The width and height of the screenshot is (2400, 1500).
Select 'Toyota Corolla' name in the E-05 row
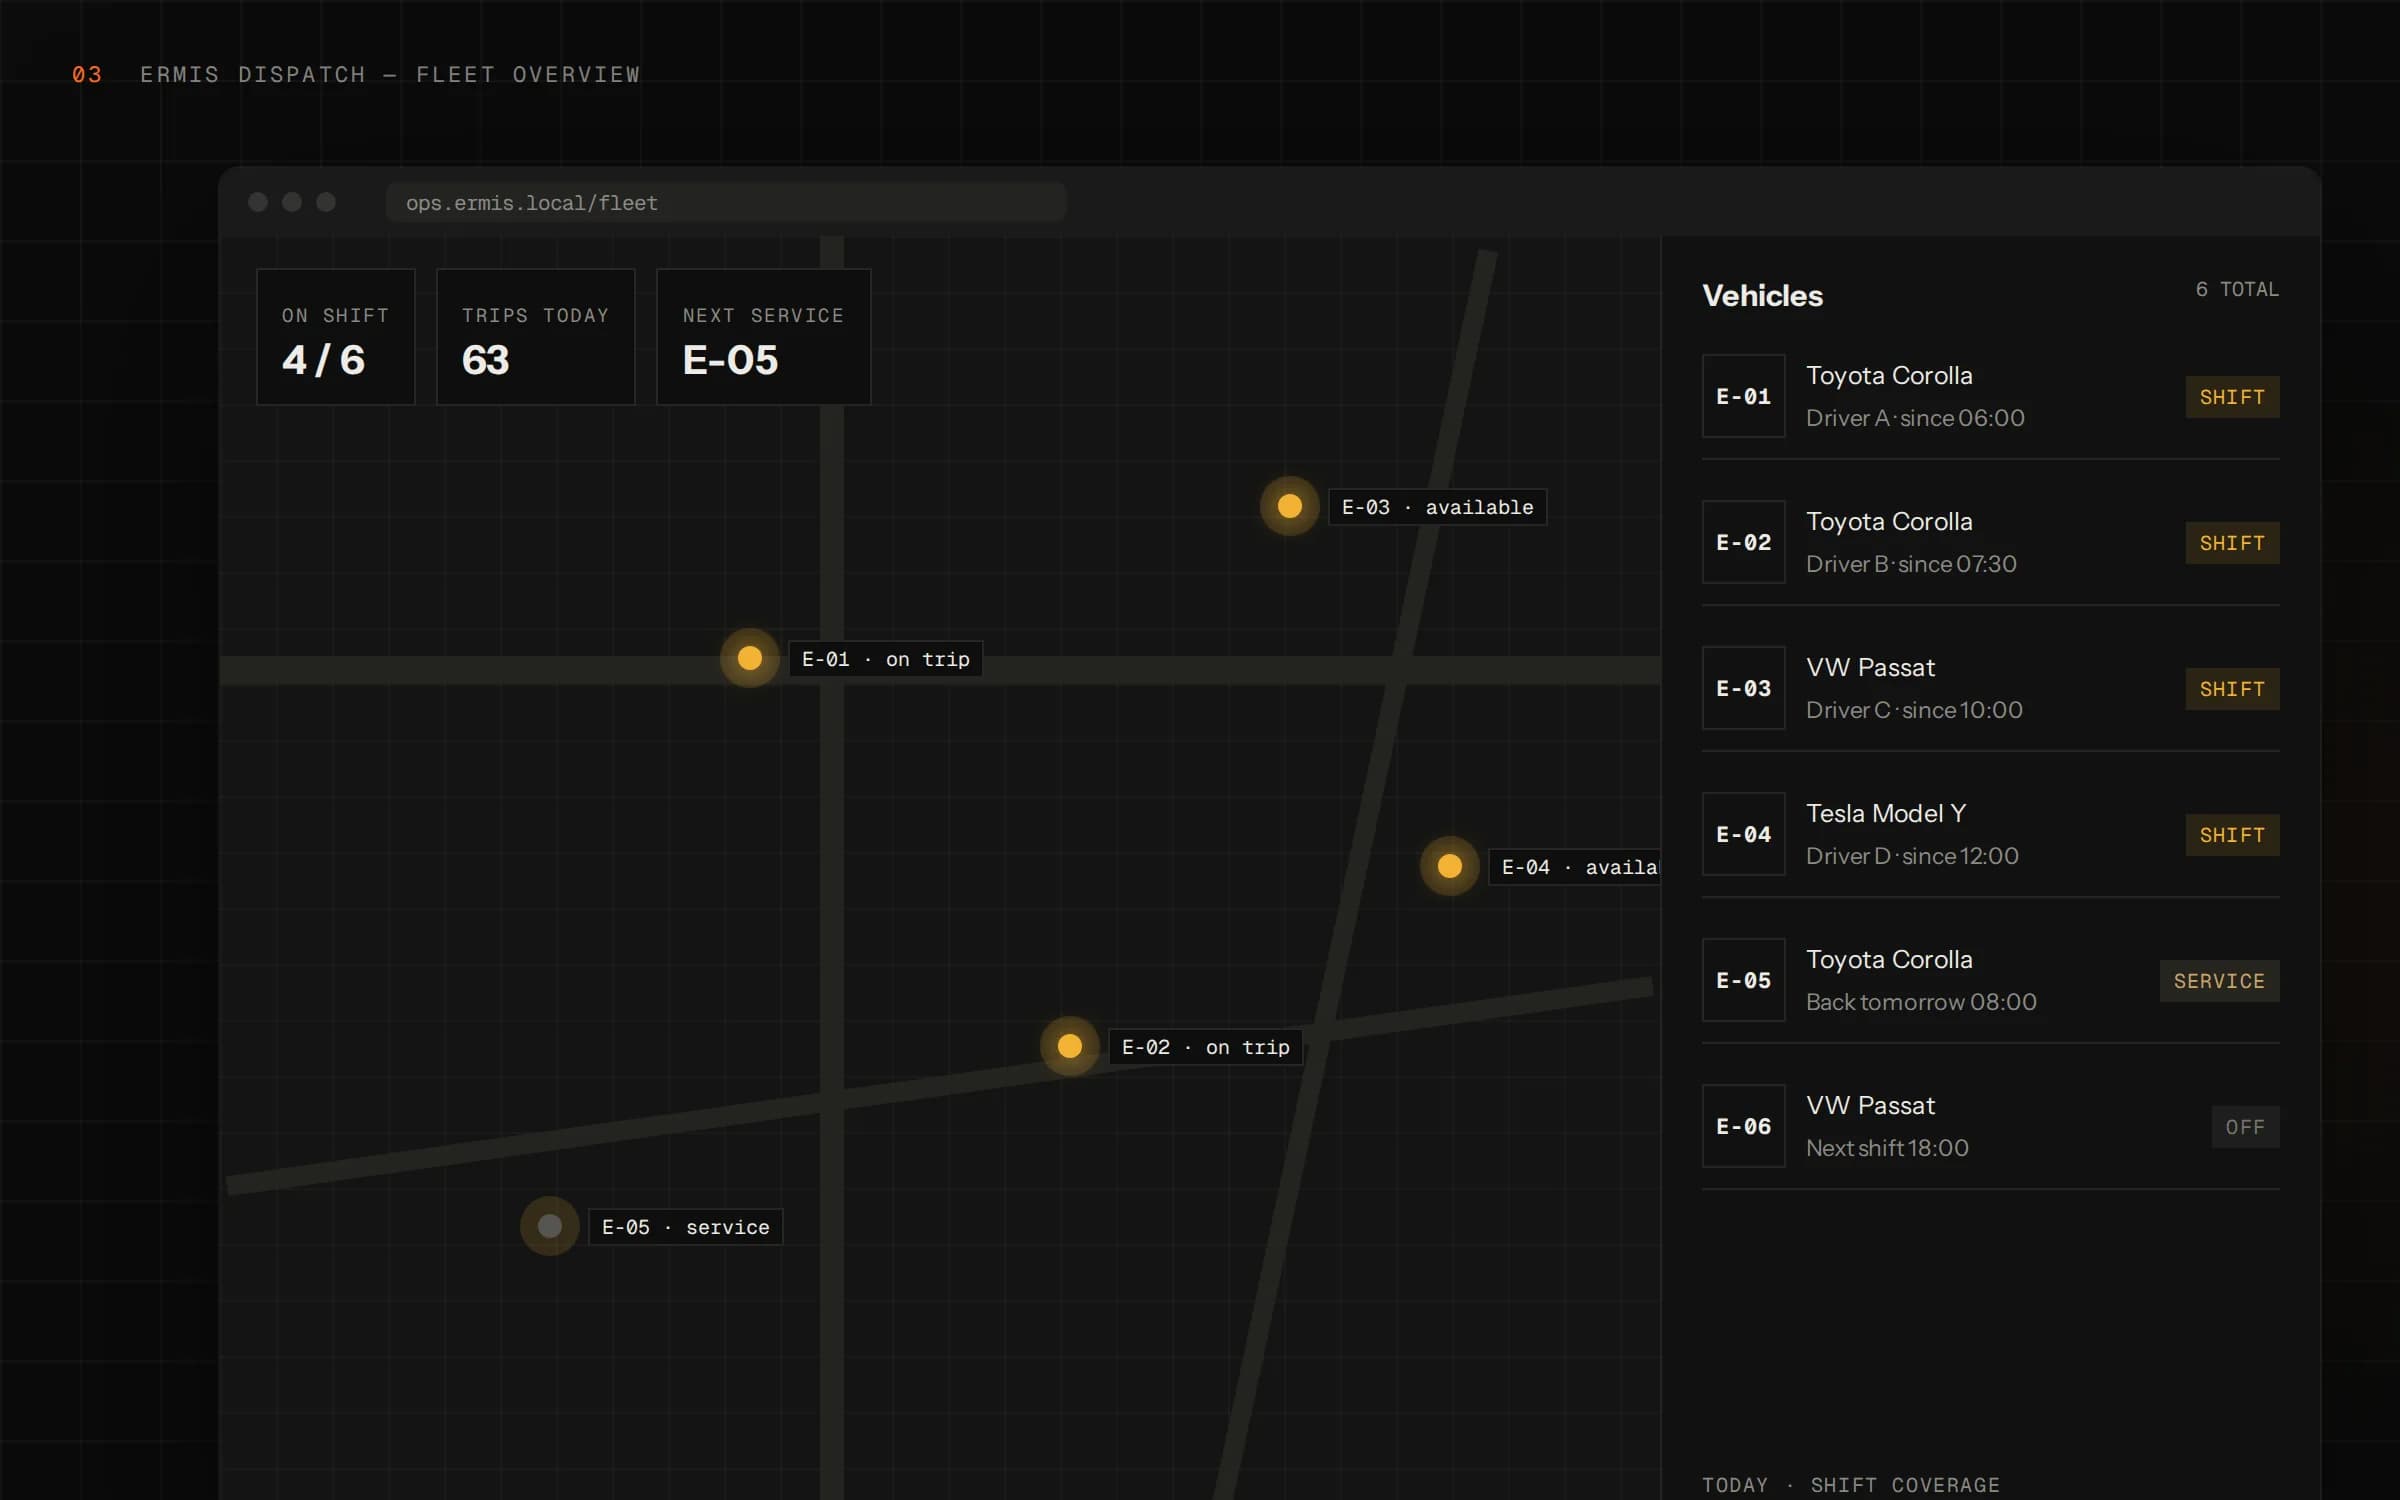pyautogui.click(x=1889, y=960)
